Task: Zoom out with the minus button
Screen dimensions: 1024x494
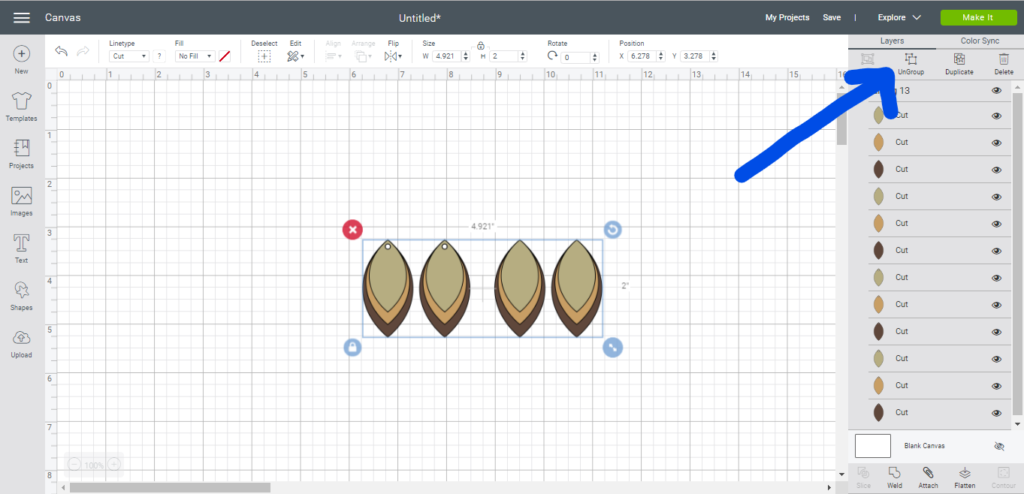Action: 74,465
